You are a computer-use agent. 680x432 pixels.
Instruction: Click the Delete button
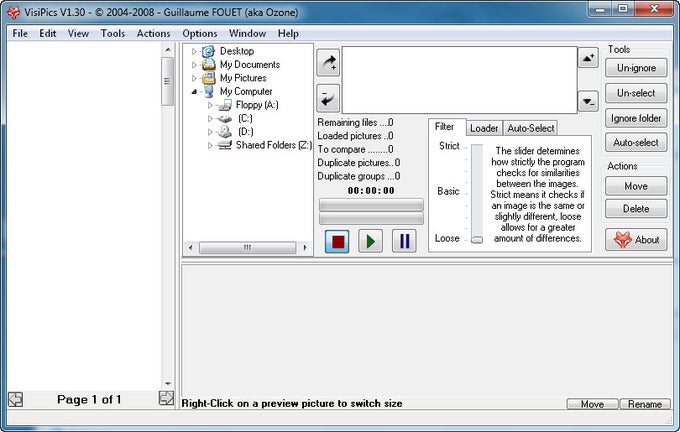636,209
